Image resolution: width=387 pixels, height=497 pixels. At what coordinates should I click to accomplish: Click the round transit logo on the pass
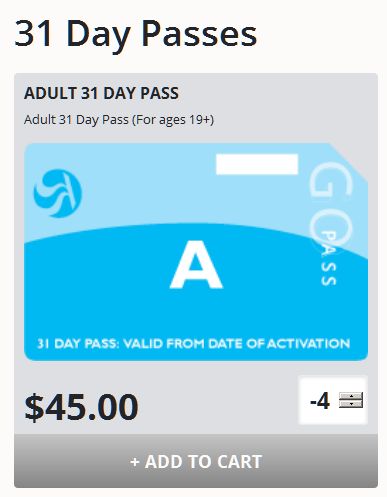57,193
